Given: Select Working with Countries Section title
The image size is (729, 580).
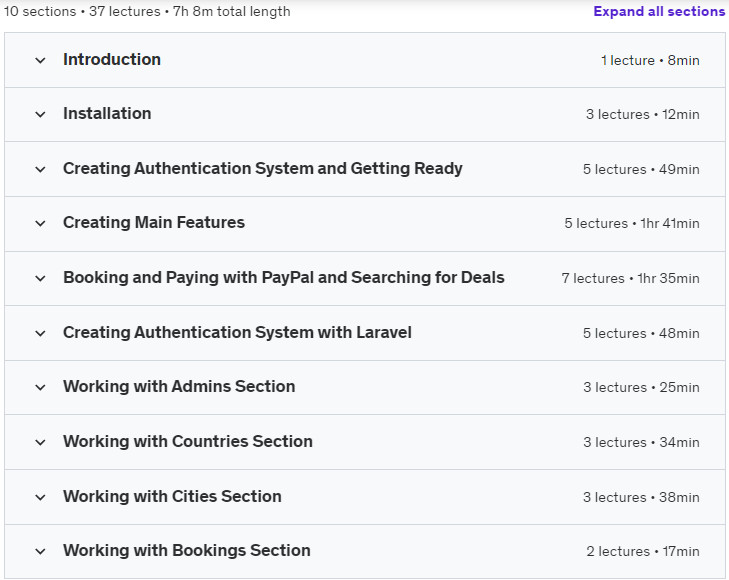Looking at the screenshot, I should tap(188, 441).
